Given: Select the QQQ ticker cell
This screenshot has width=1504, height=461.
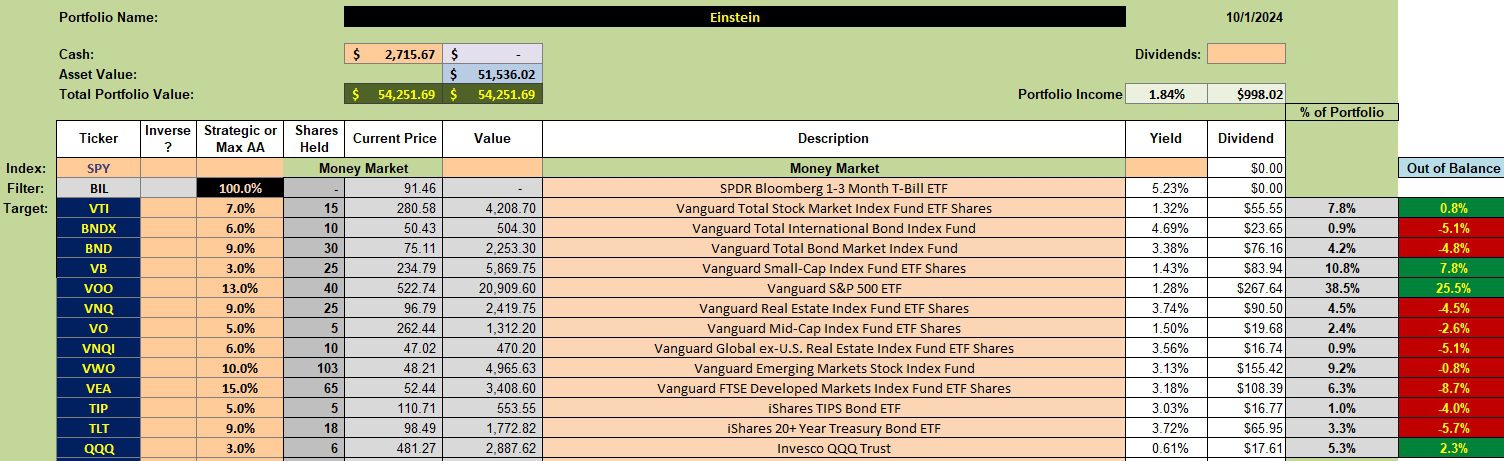Looking at the screenshot, I should pos(98,448).
